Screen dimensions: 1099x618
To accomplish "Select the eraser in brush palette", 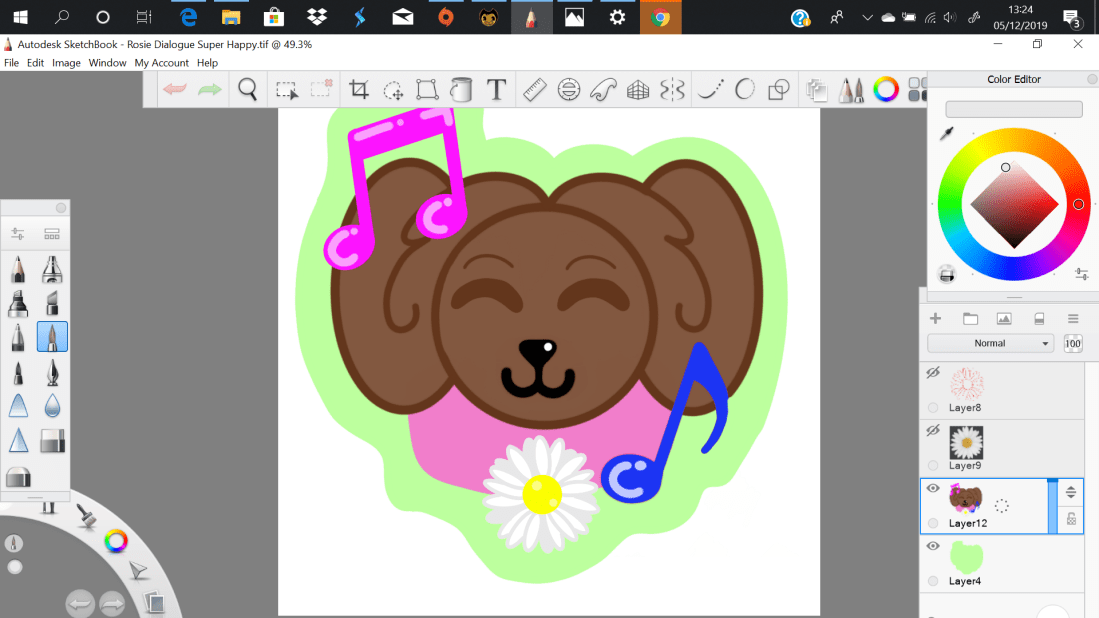I will [52, 440].
